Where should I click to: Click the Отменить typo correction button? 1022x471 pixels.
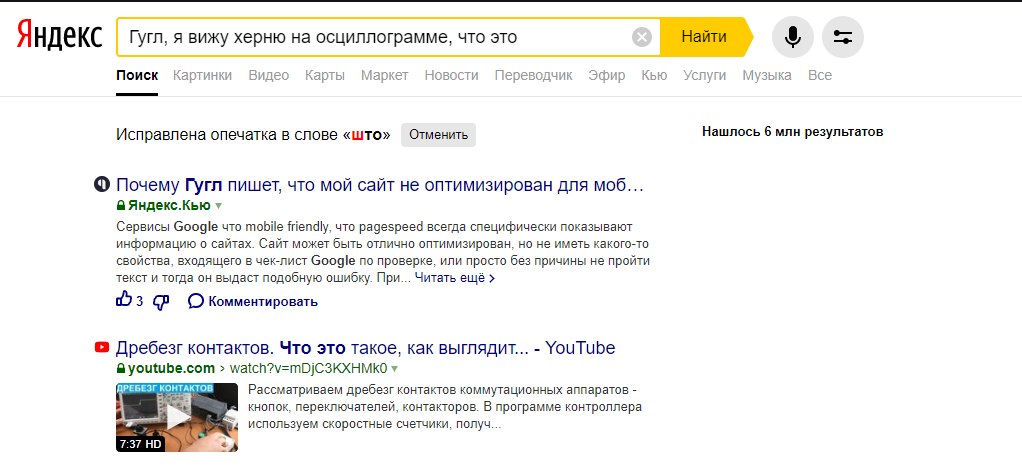pos(439,135)
